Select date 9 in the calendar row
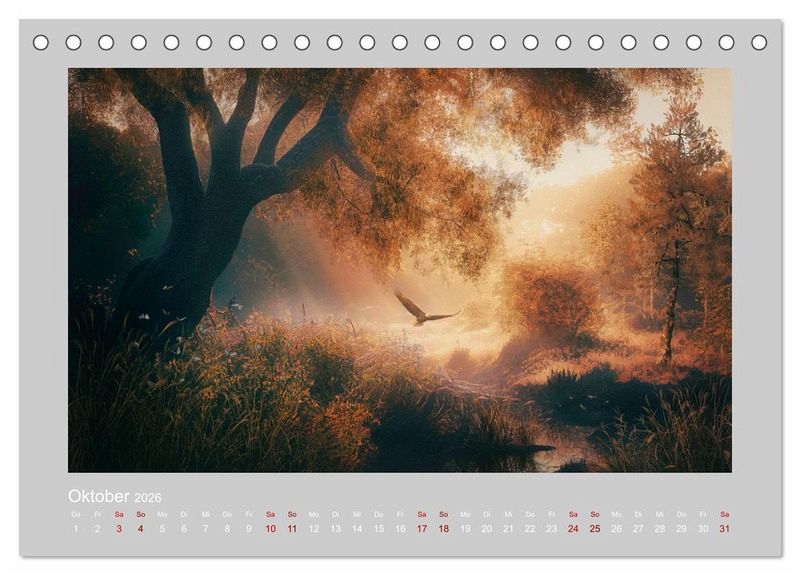Screen dimensions: 800x575 pyautogui.click(x=249, y=529)
